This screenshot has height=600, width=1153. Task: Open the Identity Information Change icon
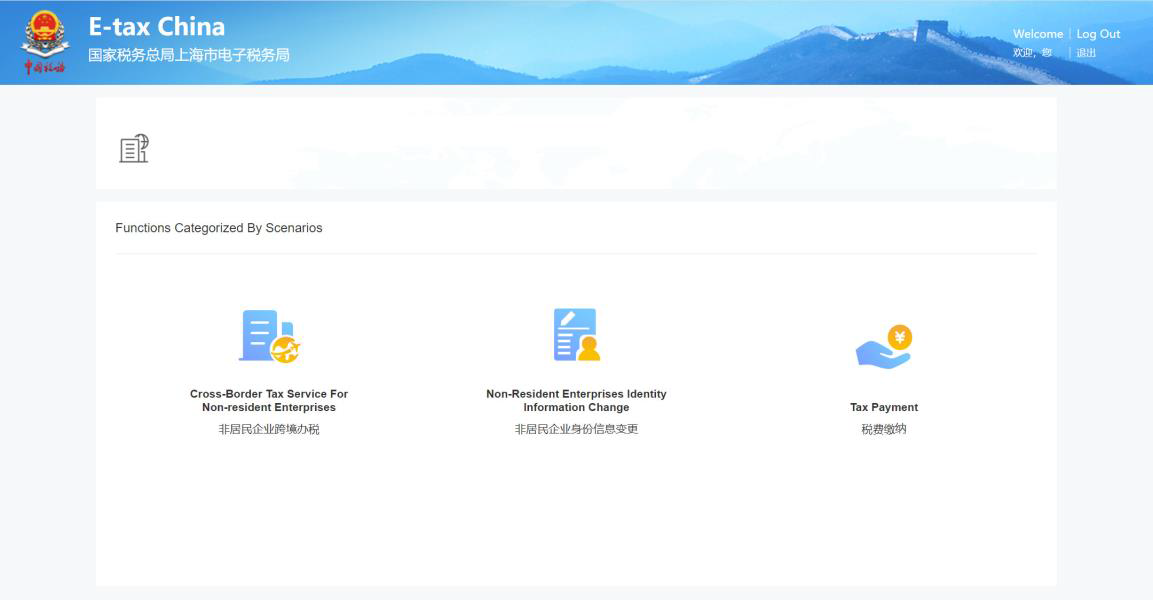click(576, 335)
